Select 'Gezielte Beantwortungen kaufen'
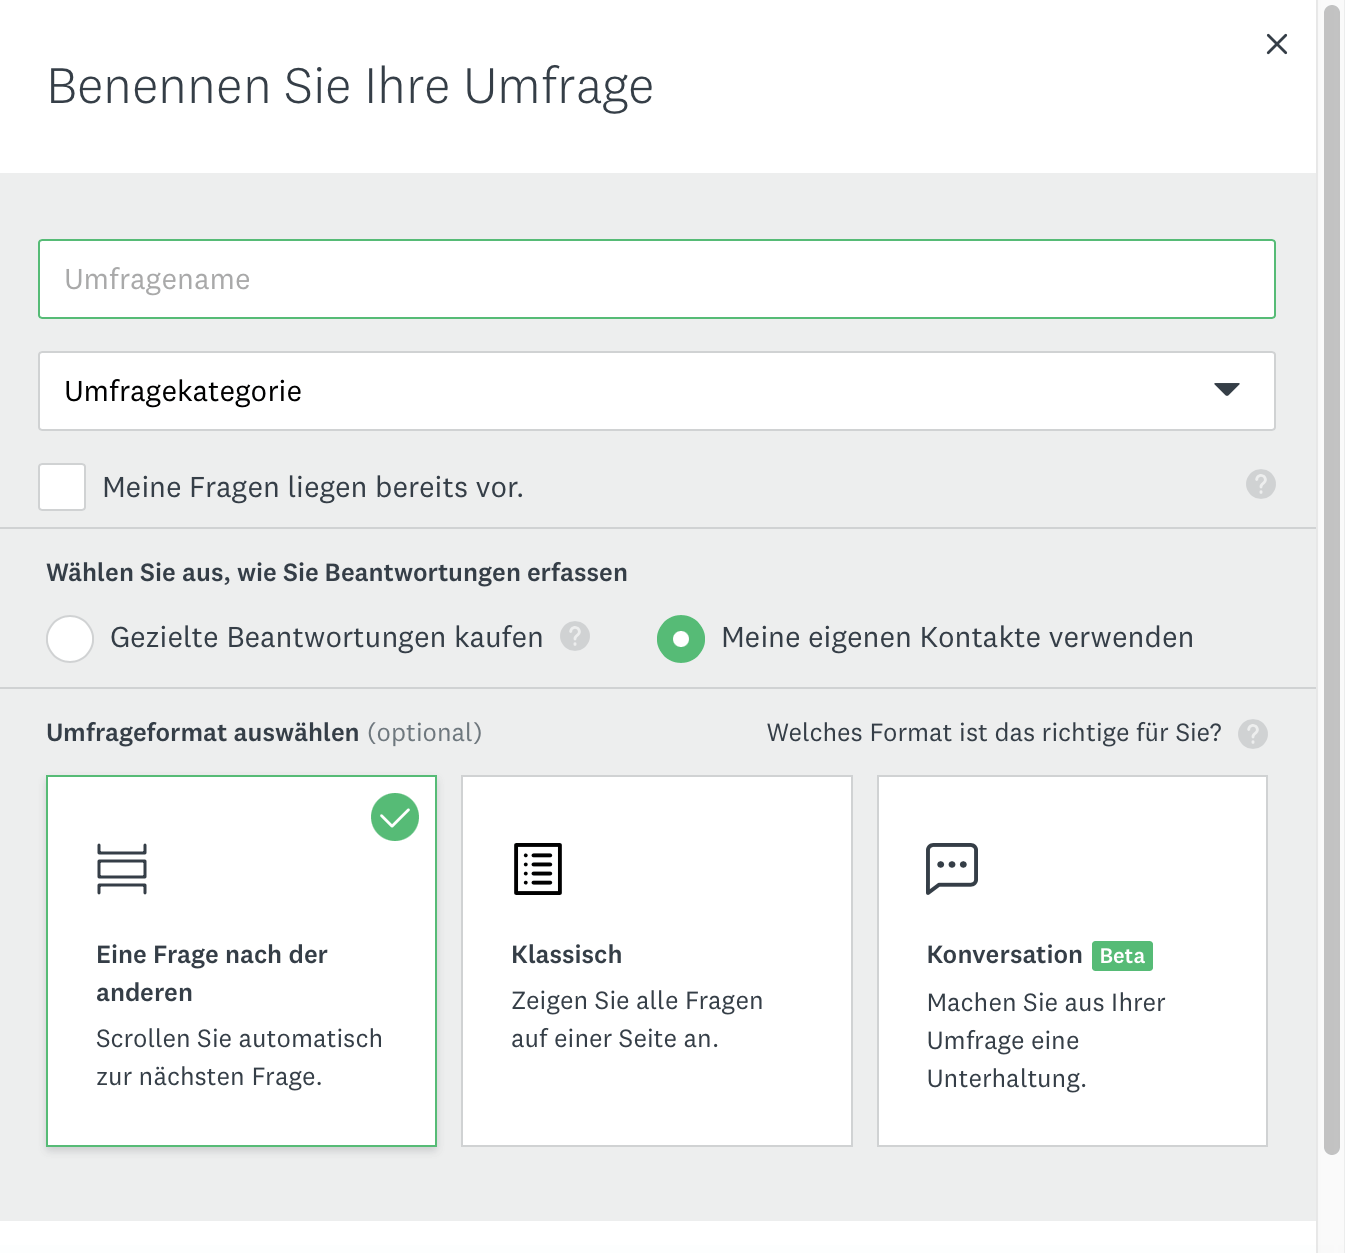1345x1253 pixels. 70,638
